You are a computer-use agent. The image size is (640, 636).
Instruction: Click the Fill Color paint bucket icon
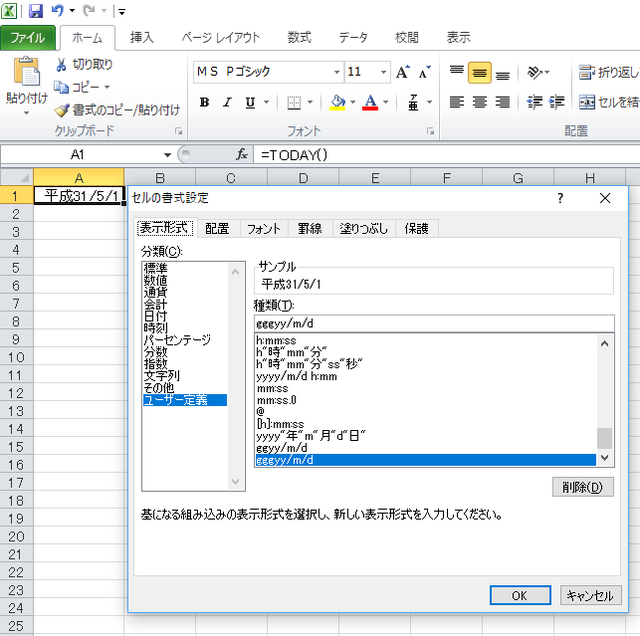coord(338,102)
